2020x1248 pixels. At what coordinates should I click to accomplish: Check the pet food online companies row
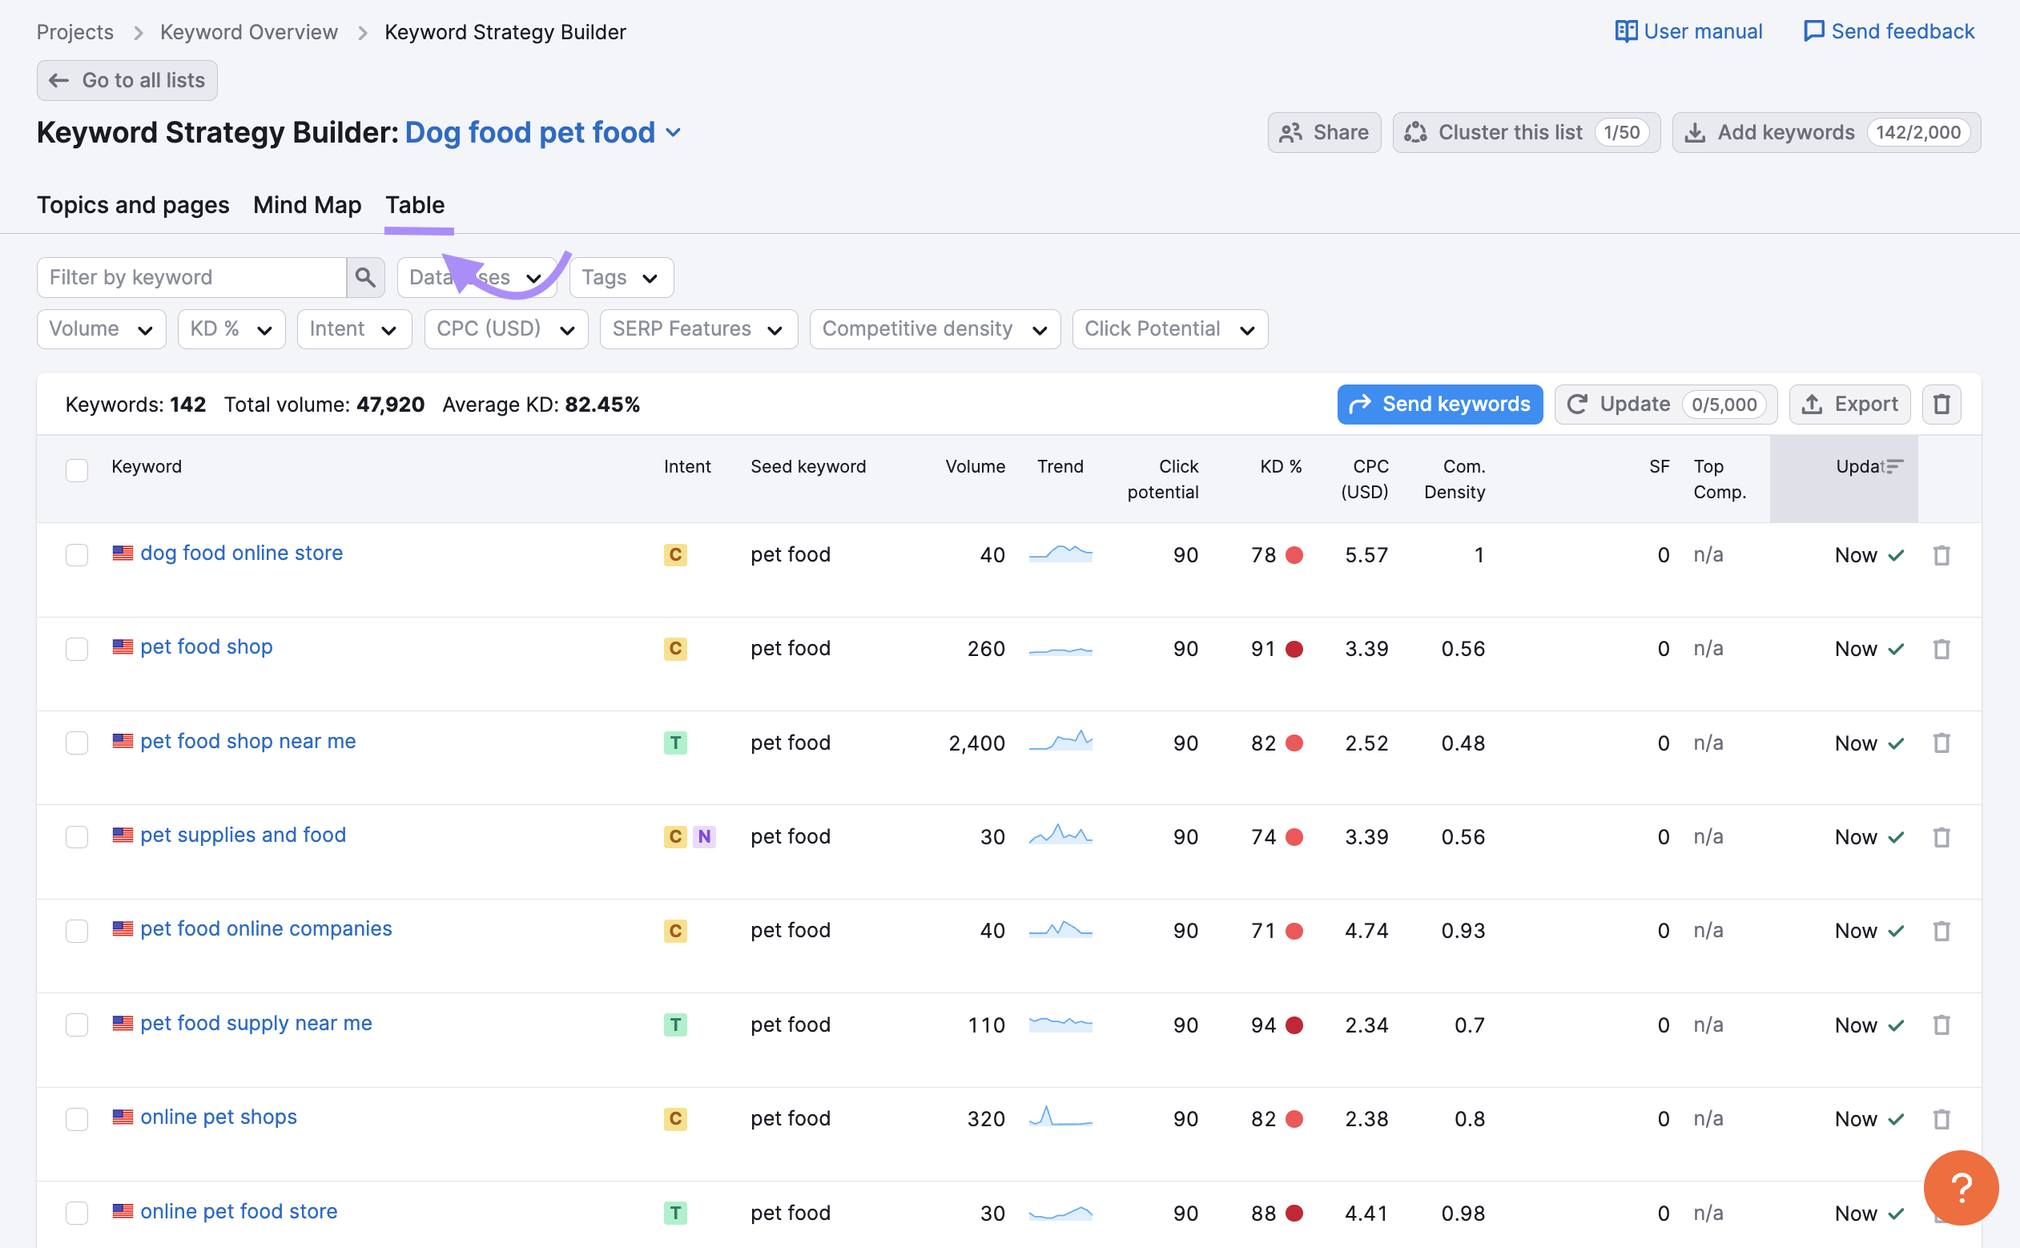click(x=77, y=931)
